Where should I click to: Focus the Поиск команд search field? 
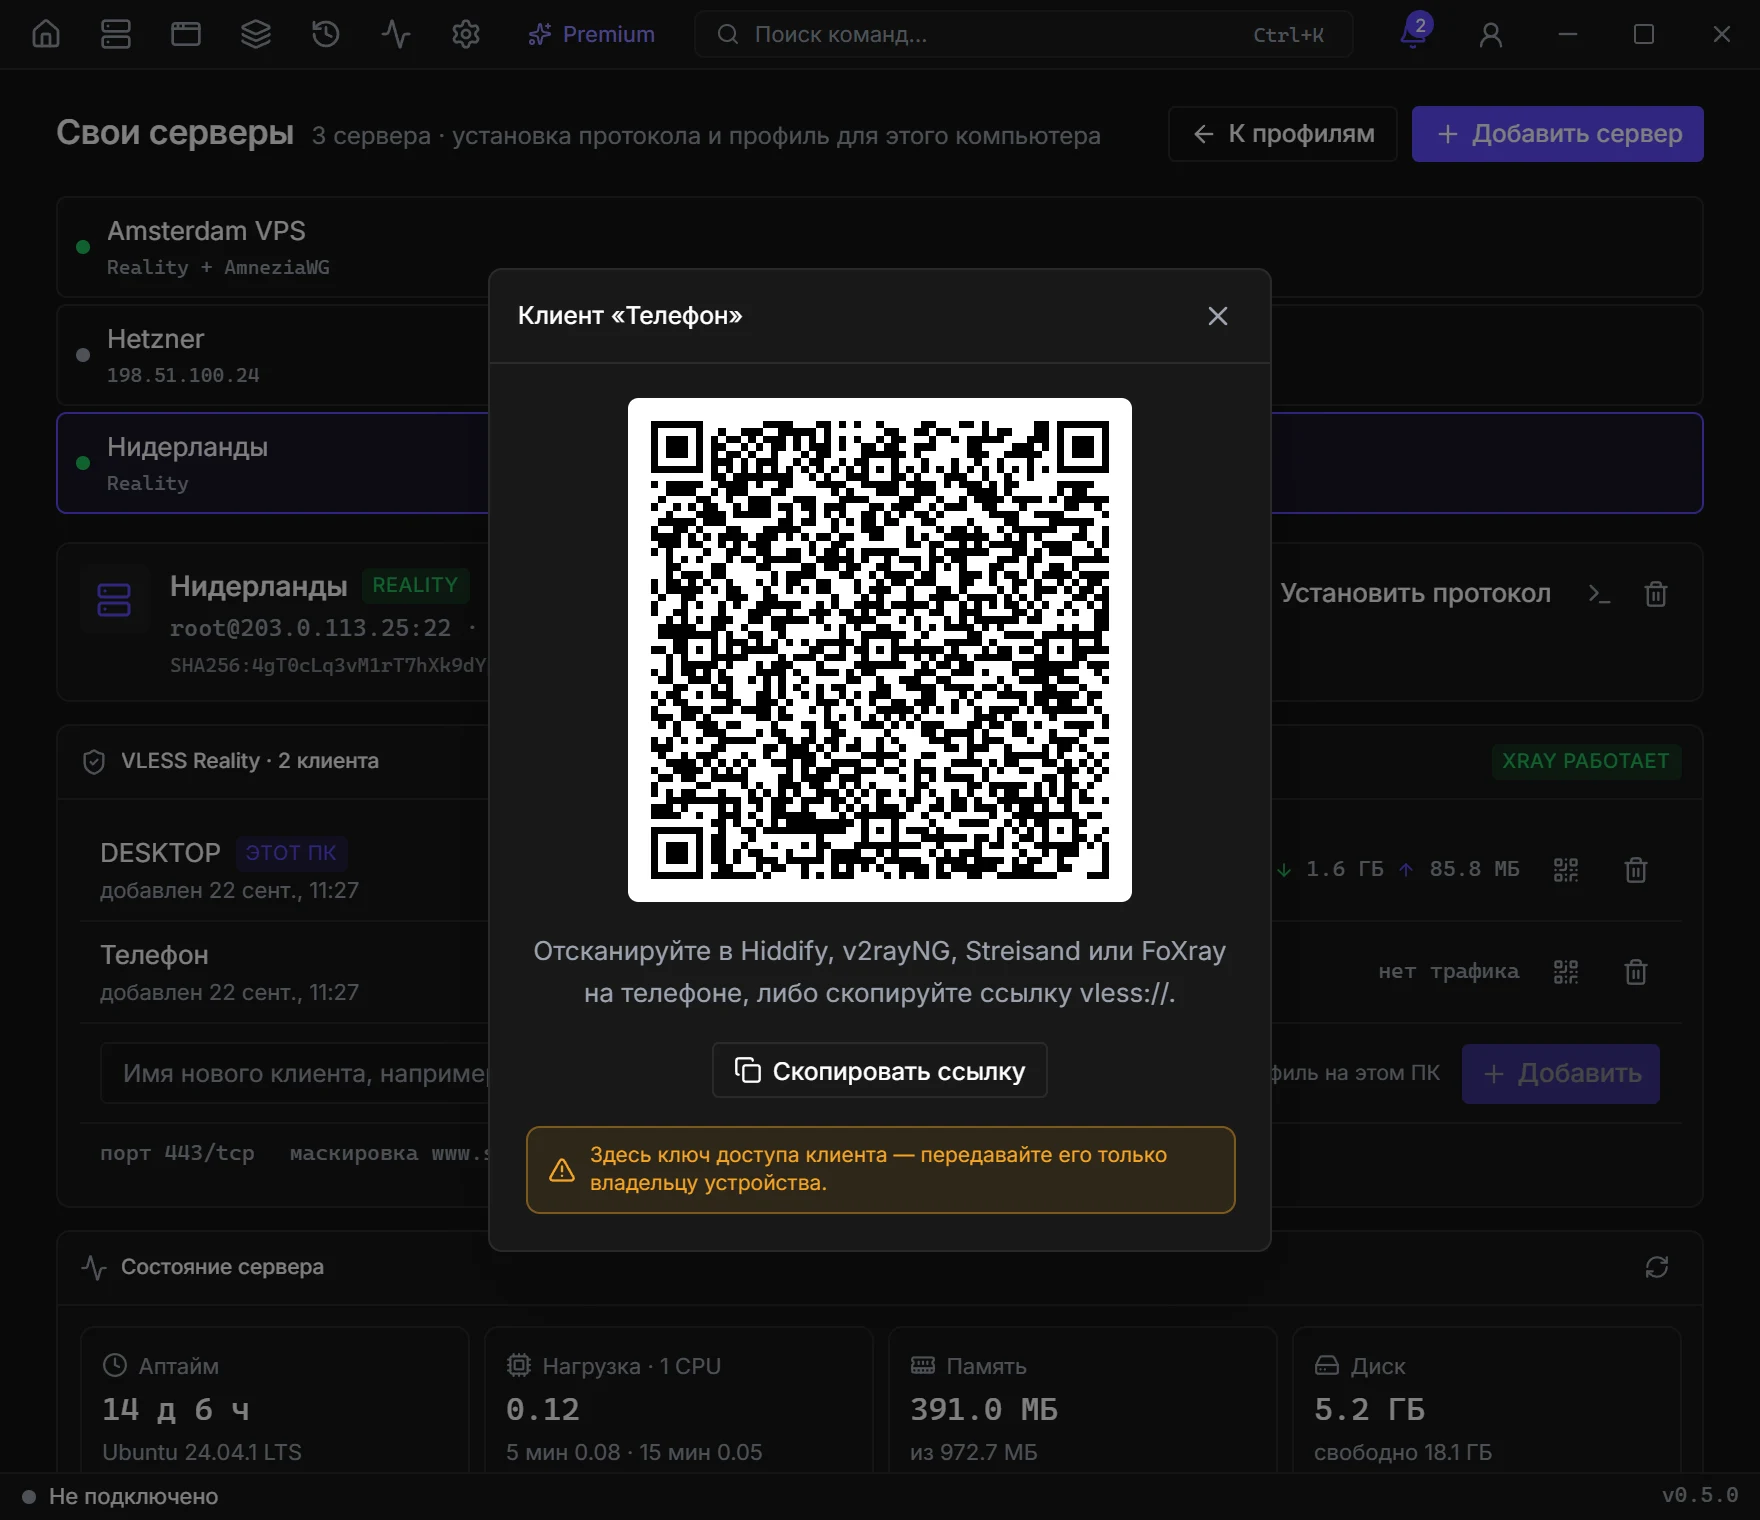pyautogui.click(x=1024, y=34)
